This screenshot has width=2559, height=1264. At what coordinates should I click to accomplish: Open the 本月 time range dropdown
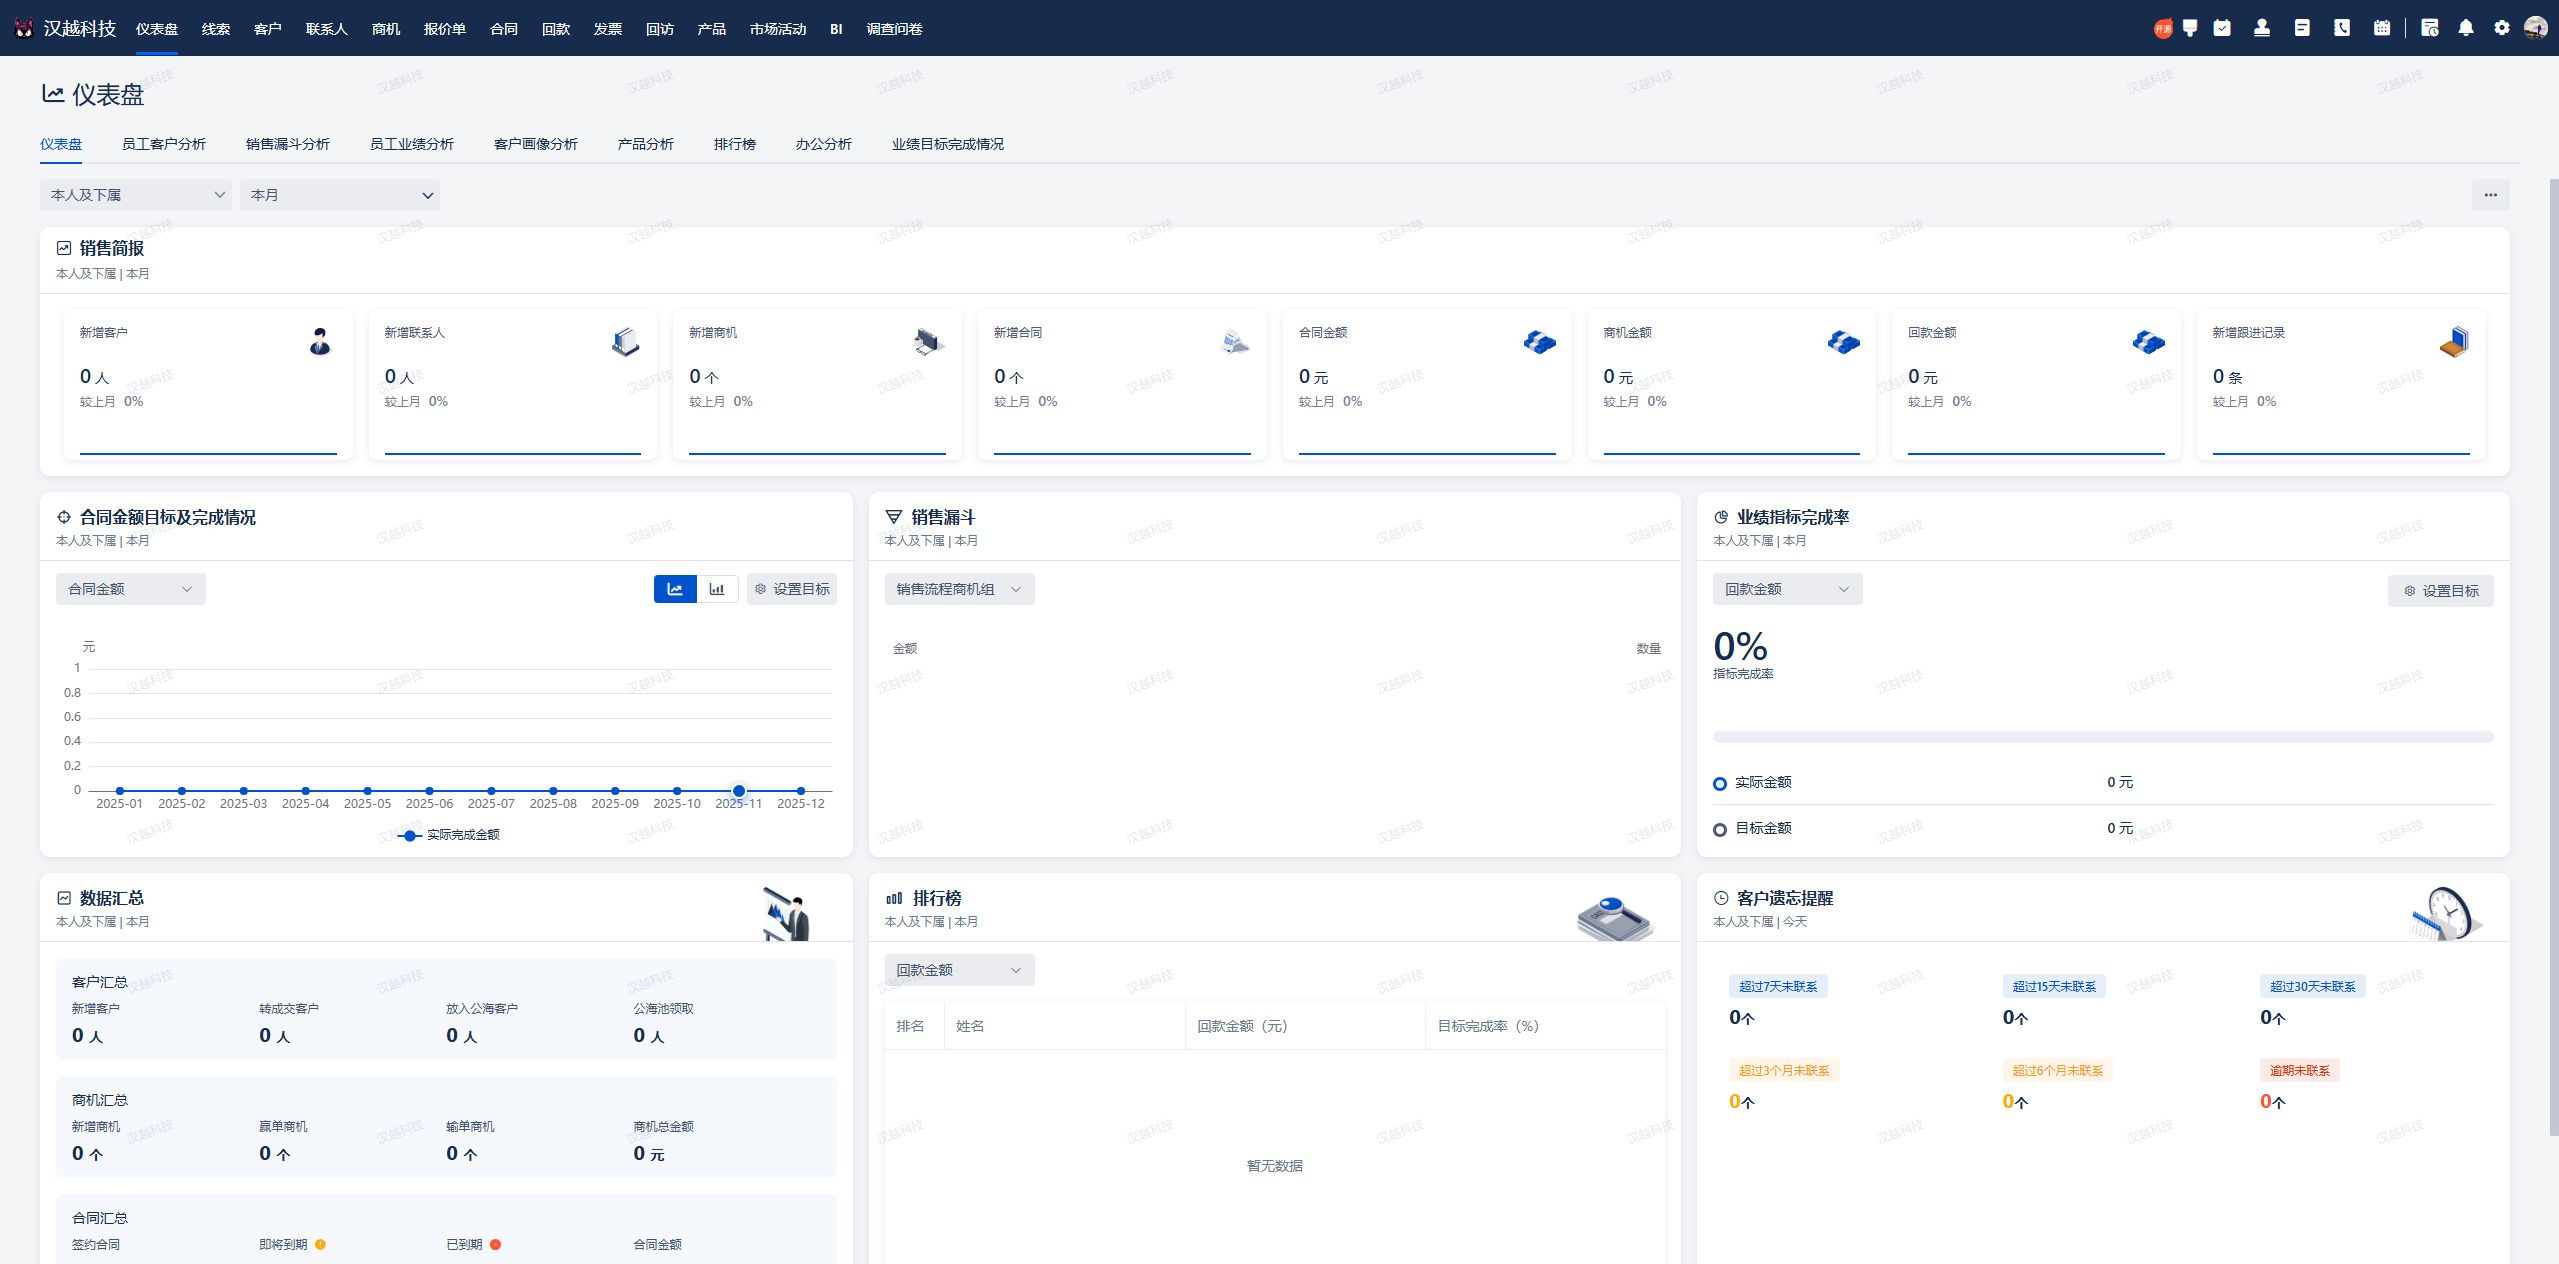click(340, 195)
